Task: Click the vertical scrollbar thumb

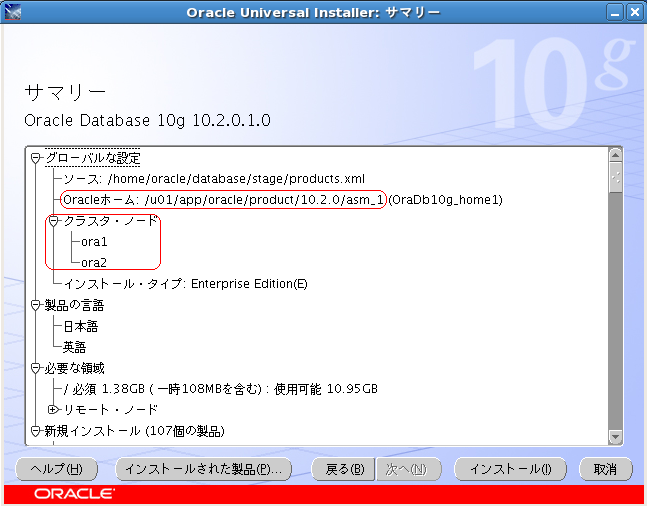Action: coord(615,177)
